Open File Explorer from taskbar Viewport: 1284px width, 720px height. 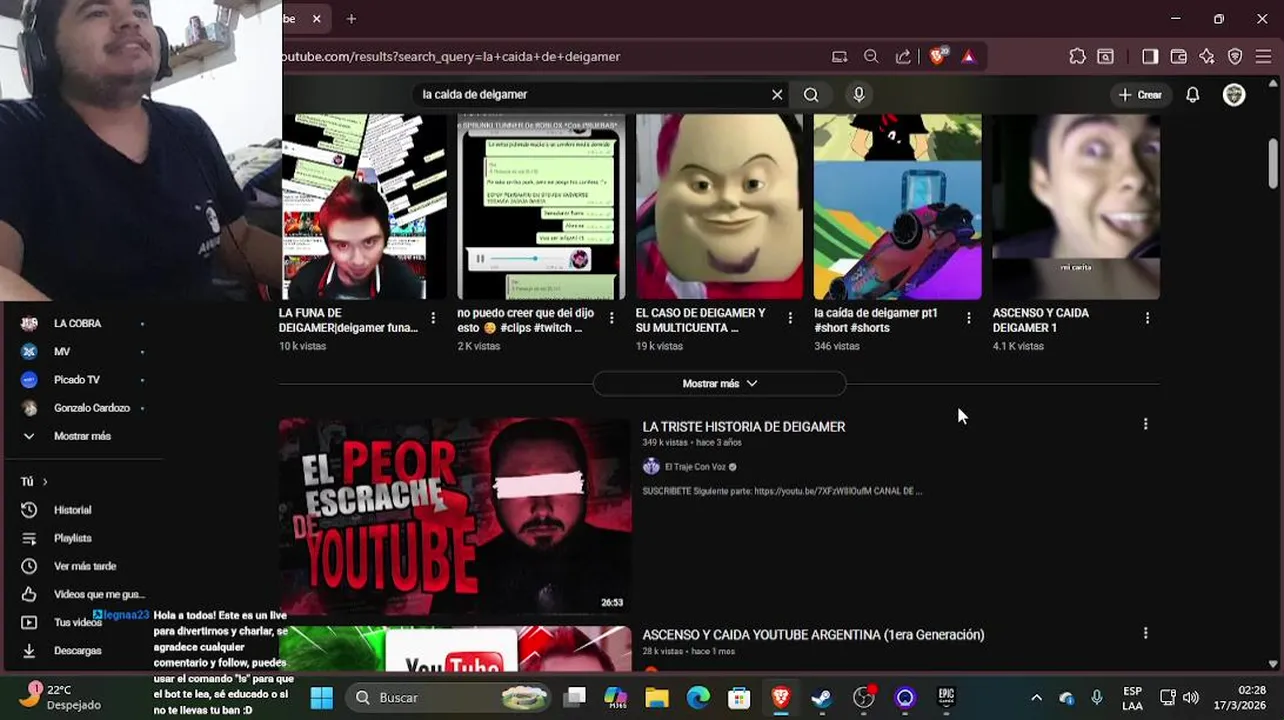[656, 697]
